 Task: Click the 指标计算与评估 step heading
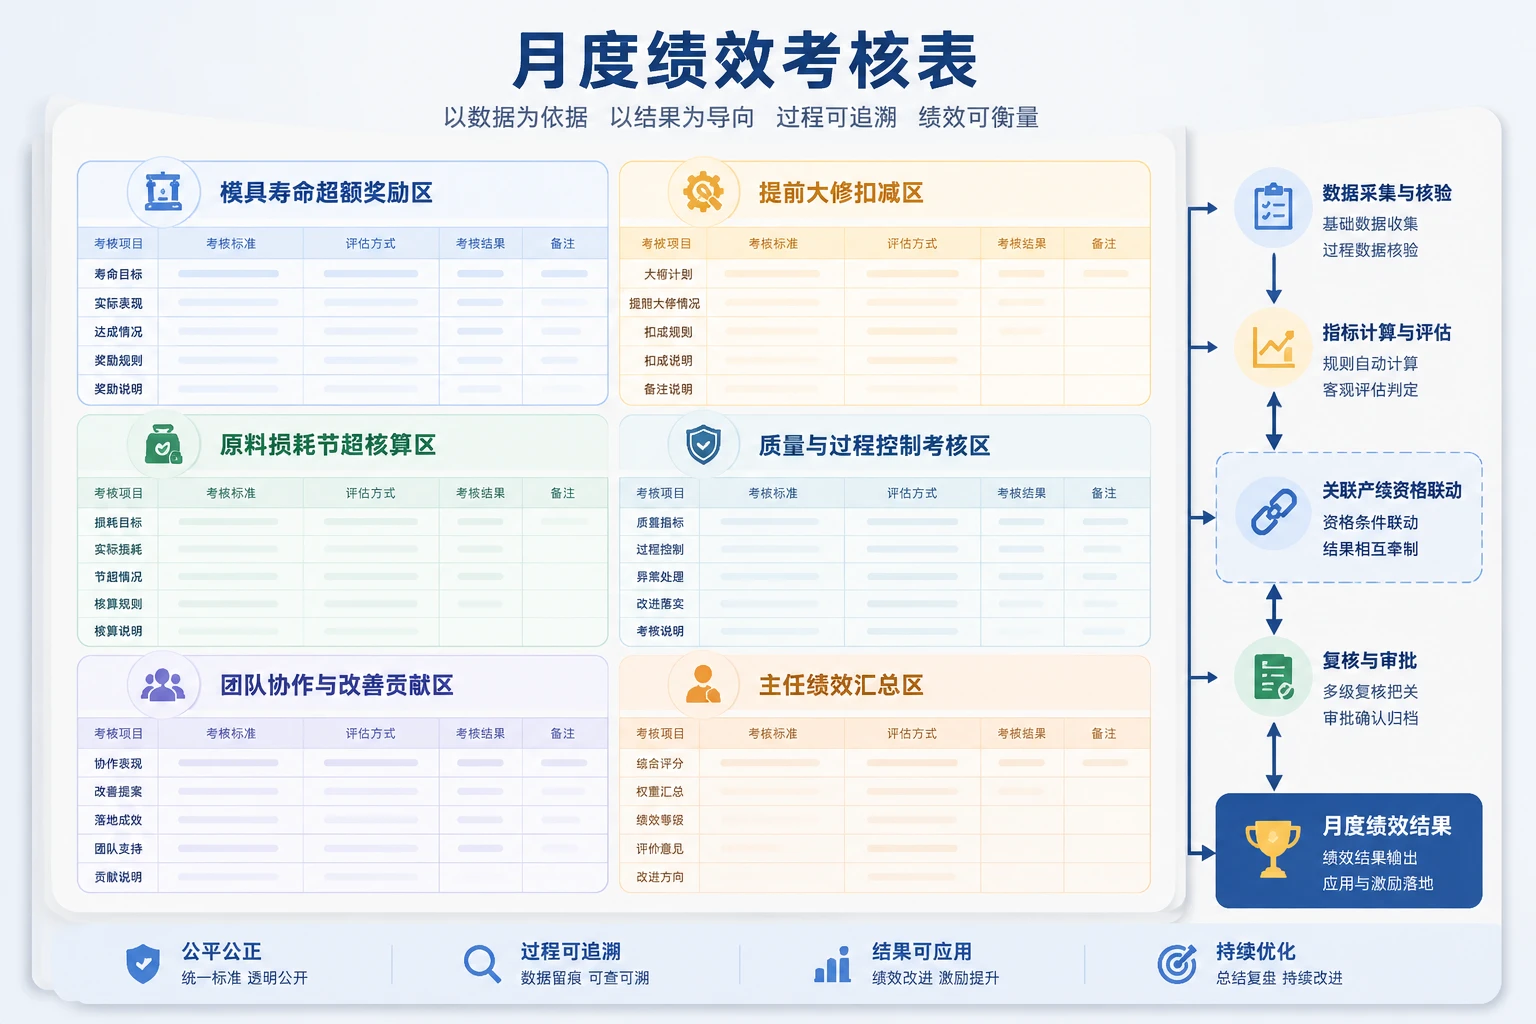tap(1387, 333)
